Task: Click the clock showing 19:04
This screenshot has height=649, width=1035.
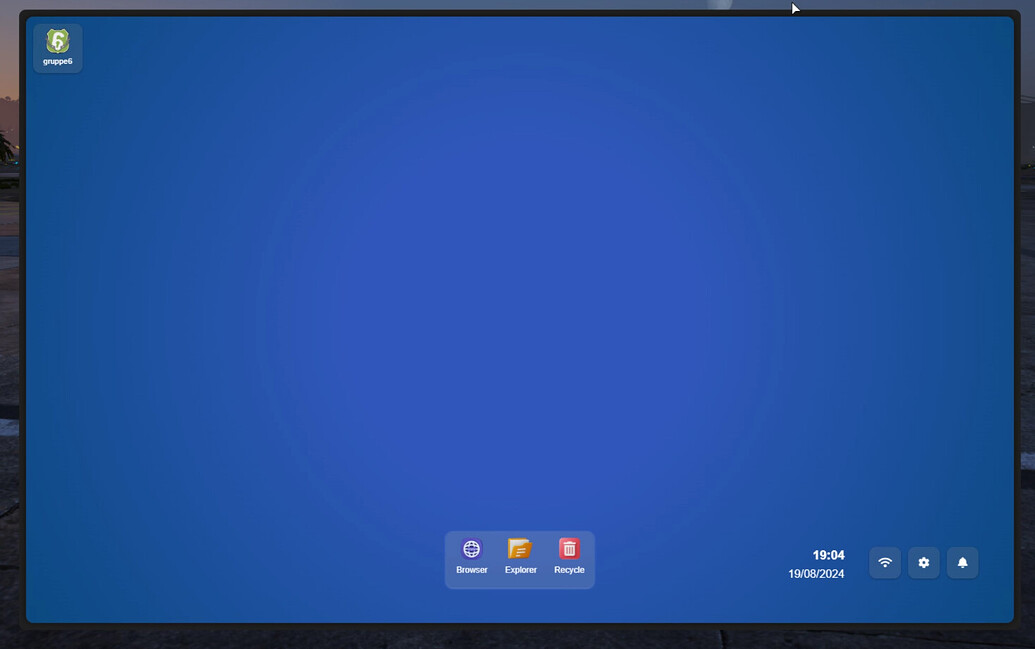Action: click(x=828, y=555)
